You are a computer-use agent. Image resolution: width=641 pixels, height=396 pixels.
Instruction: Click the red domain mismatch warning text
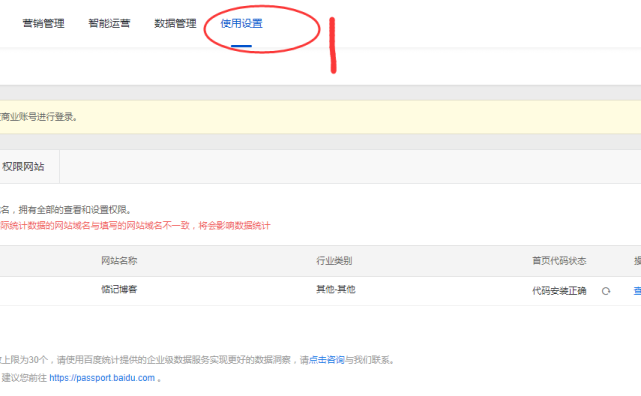[135, 226]
